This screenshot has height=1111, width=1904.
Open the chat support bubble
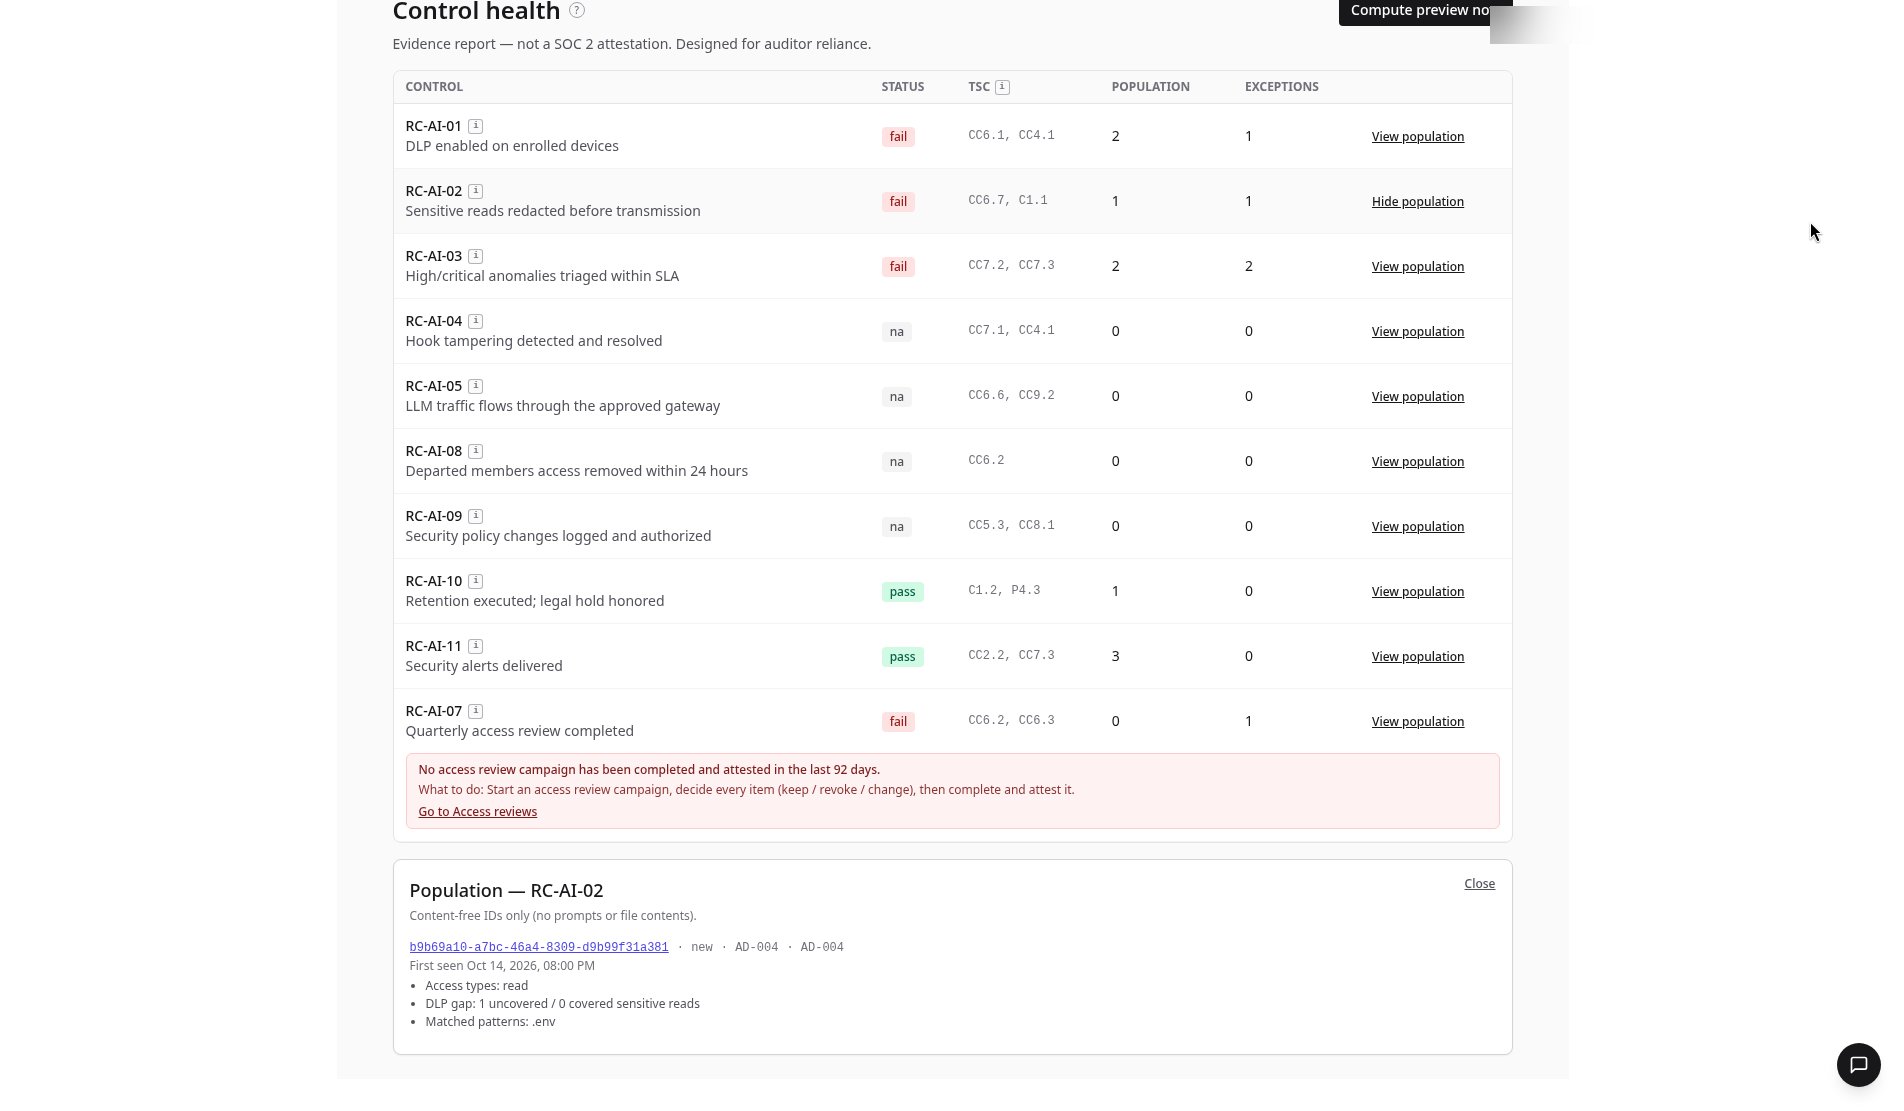point(1858,1064)
